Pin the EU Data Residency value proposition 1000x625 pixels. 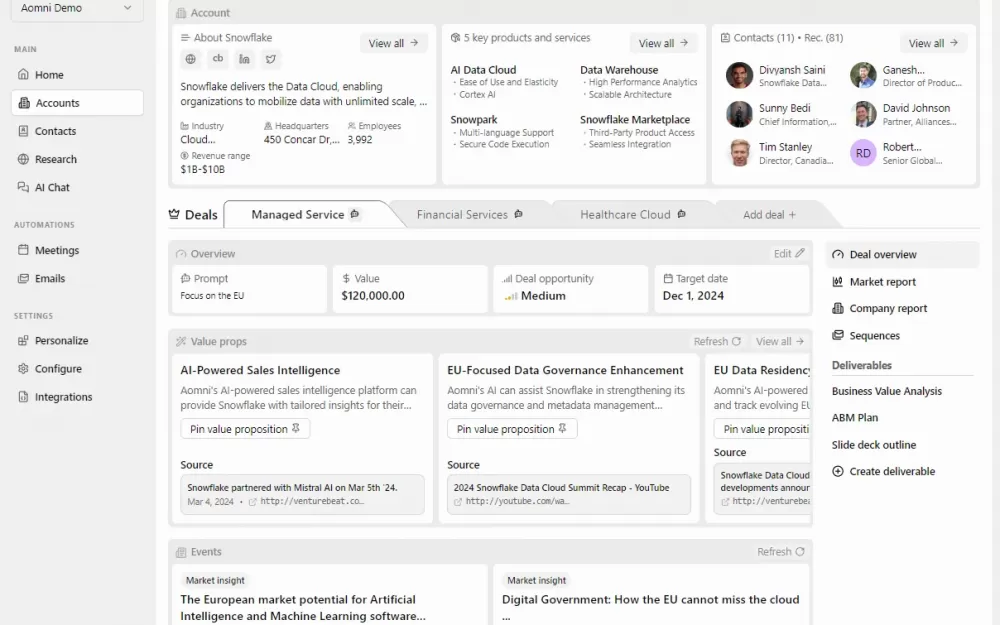coord(763,429)
